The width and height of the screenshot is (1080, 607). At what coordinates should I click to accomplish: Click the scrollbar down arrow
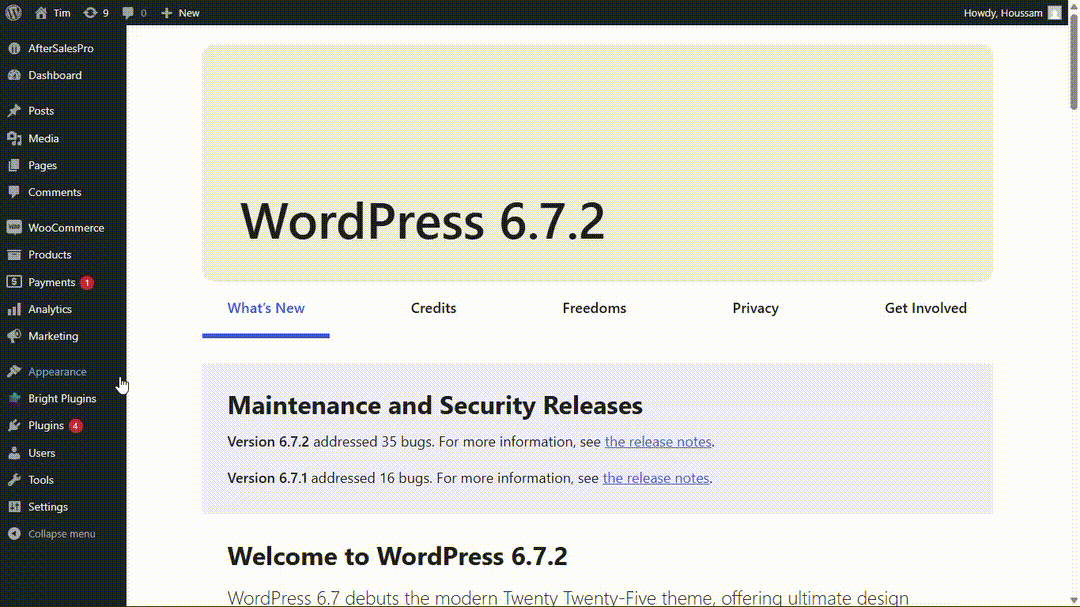[1074, 601]
